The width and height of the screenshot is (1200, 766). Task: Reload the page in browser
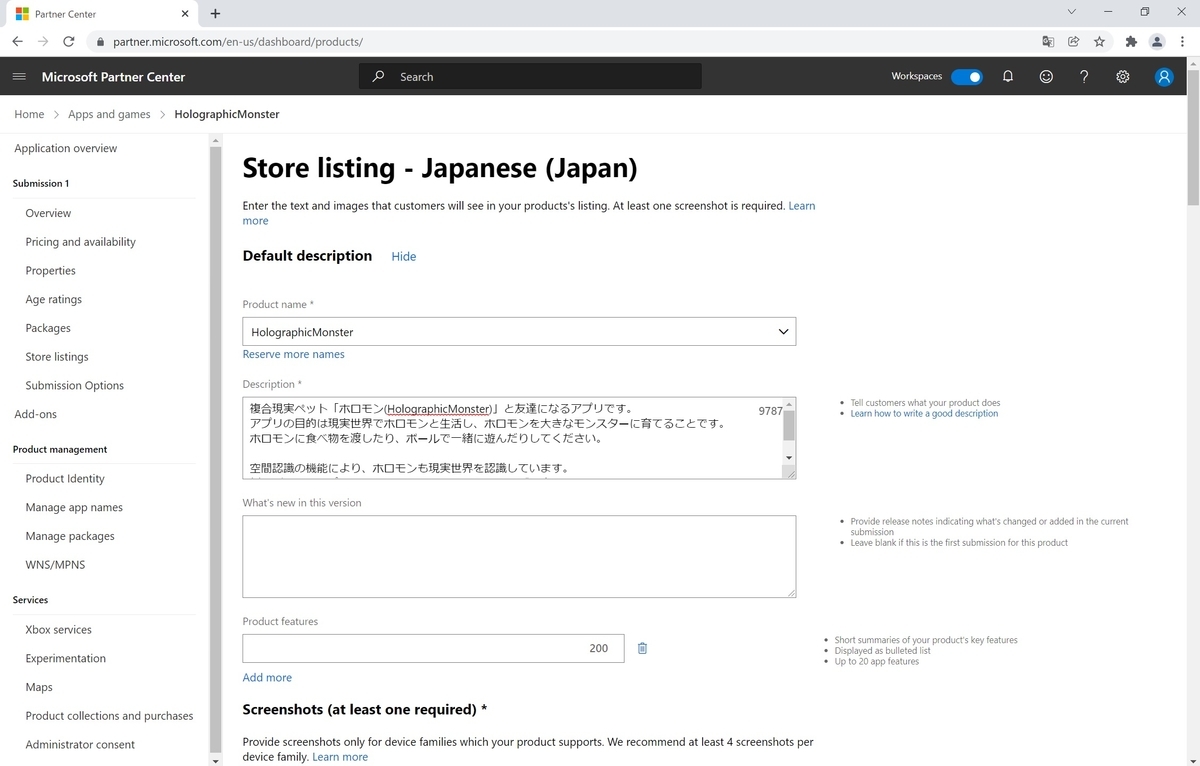coord(69,42)
